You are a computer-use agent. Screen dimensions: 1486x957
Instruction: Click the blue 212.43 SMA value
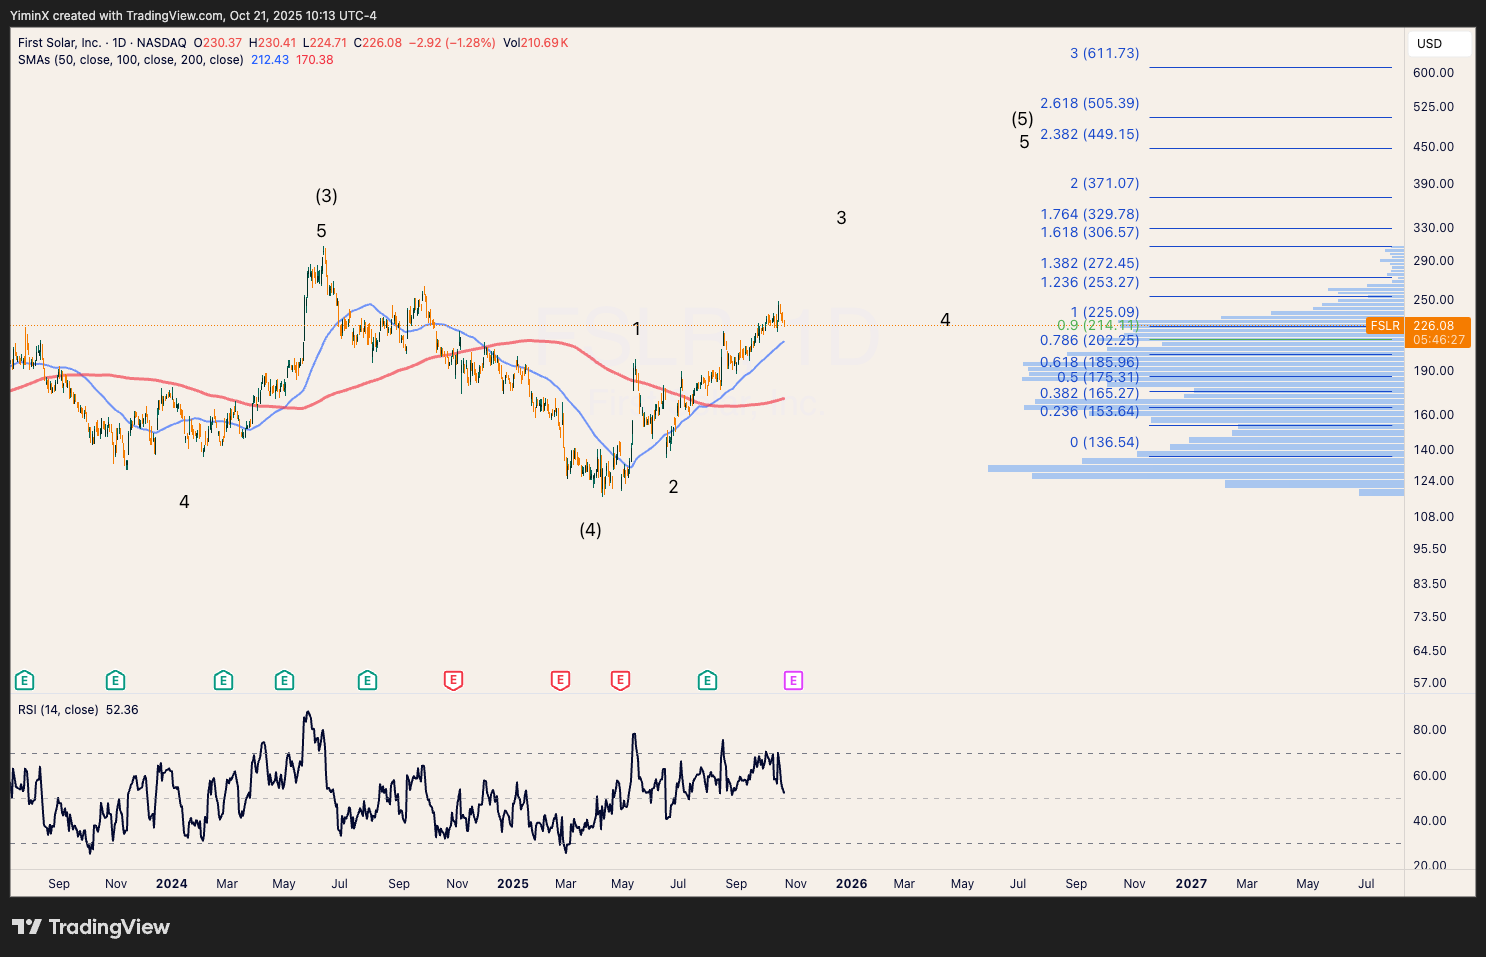(x=270, y=60)
